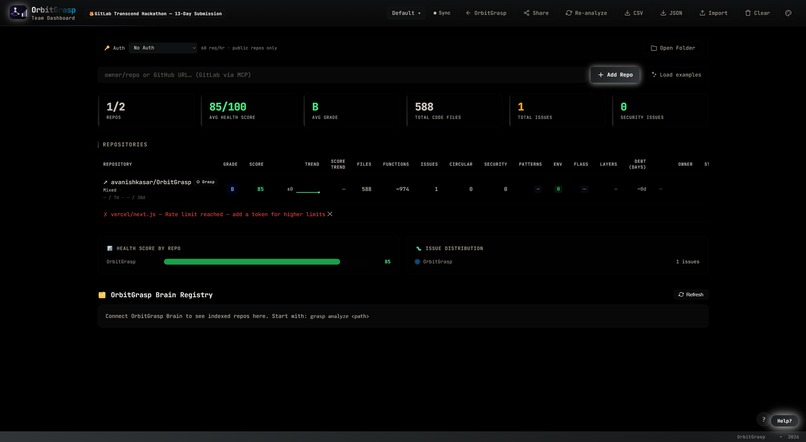Click the green env badge in OrbitGrasp row
The image size is (806, 442).
pyautogui.click(x=558, y=189)
